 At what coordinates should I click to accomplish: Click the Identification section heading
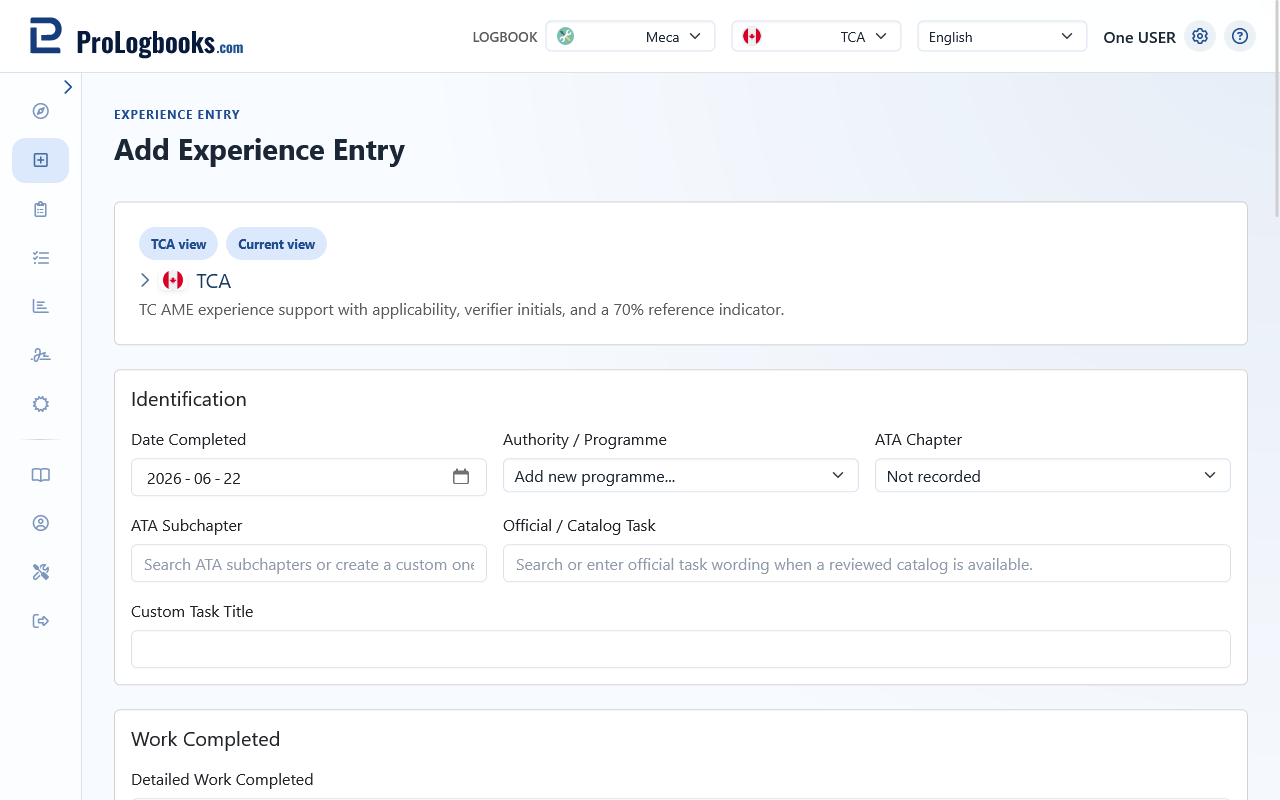(189, 399)
